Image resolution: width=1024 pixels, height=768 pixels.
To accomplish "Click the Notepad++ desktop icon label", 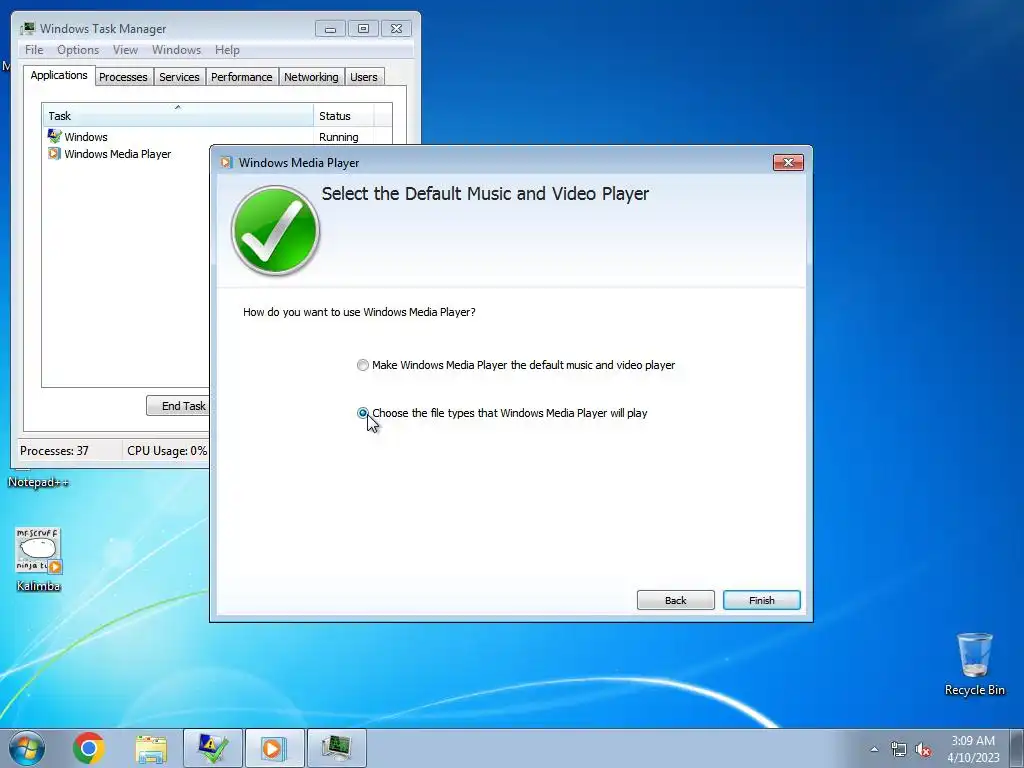I will [38, 483].
